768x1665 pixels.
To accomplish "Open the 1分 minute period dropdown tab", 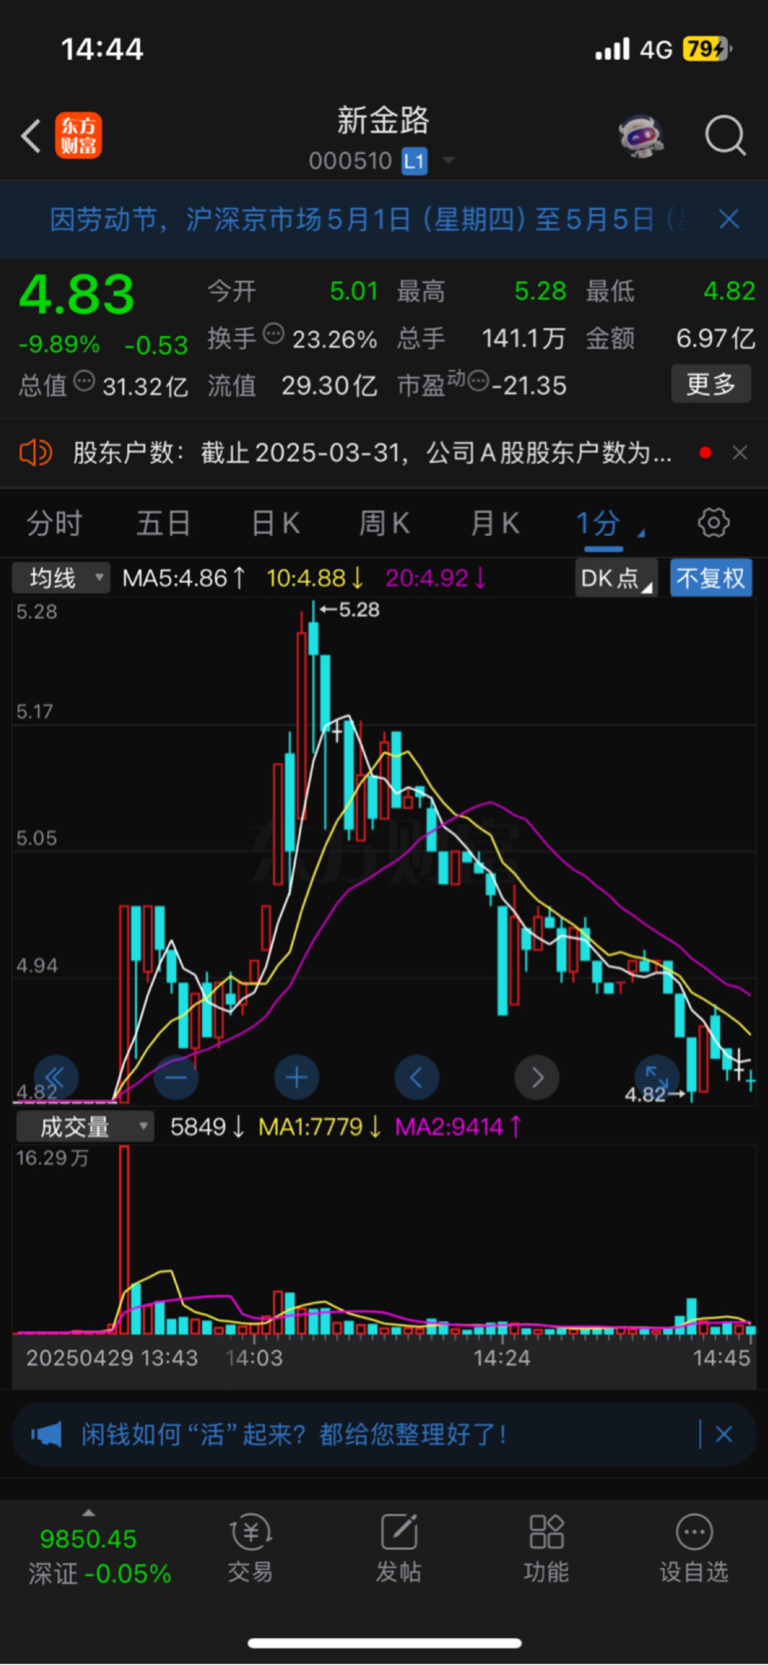I will (609, 524).
